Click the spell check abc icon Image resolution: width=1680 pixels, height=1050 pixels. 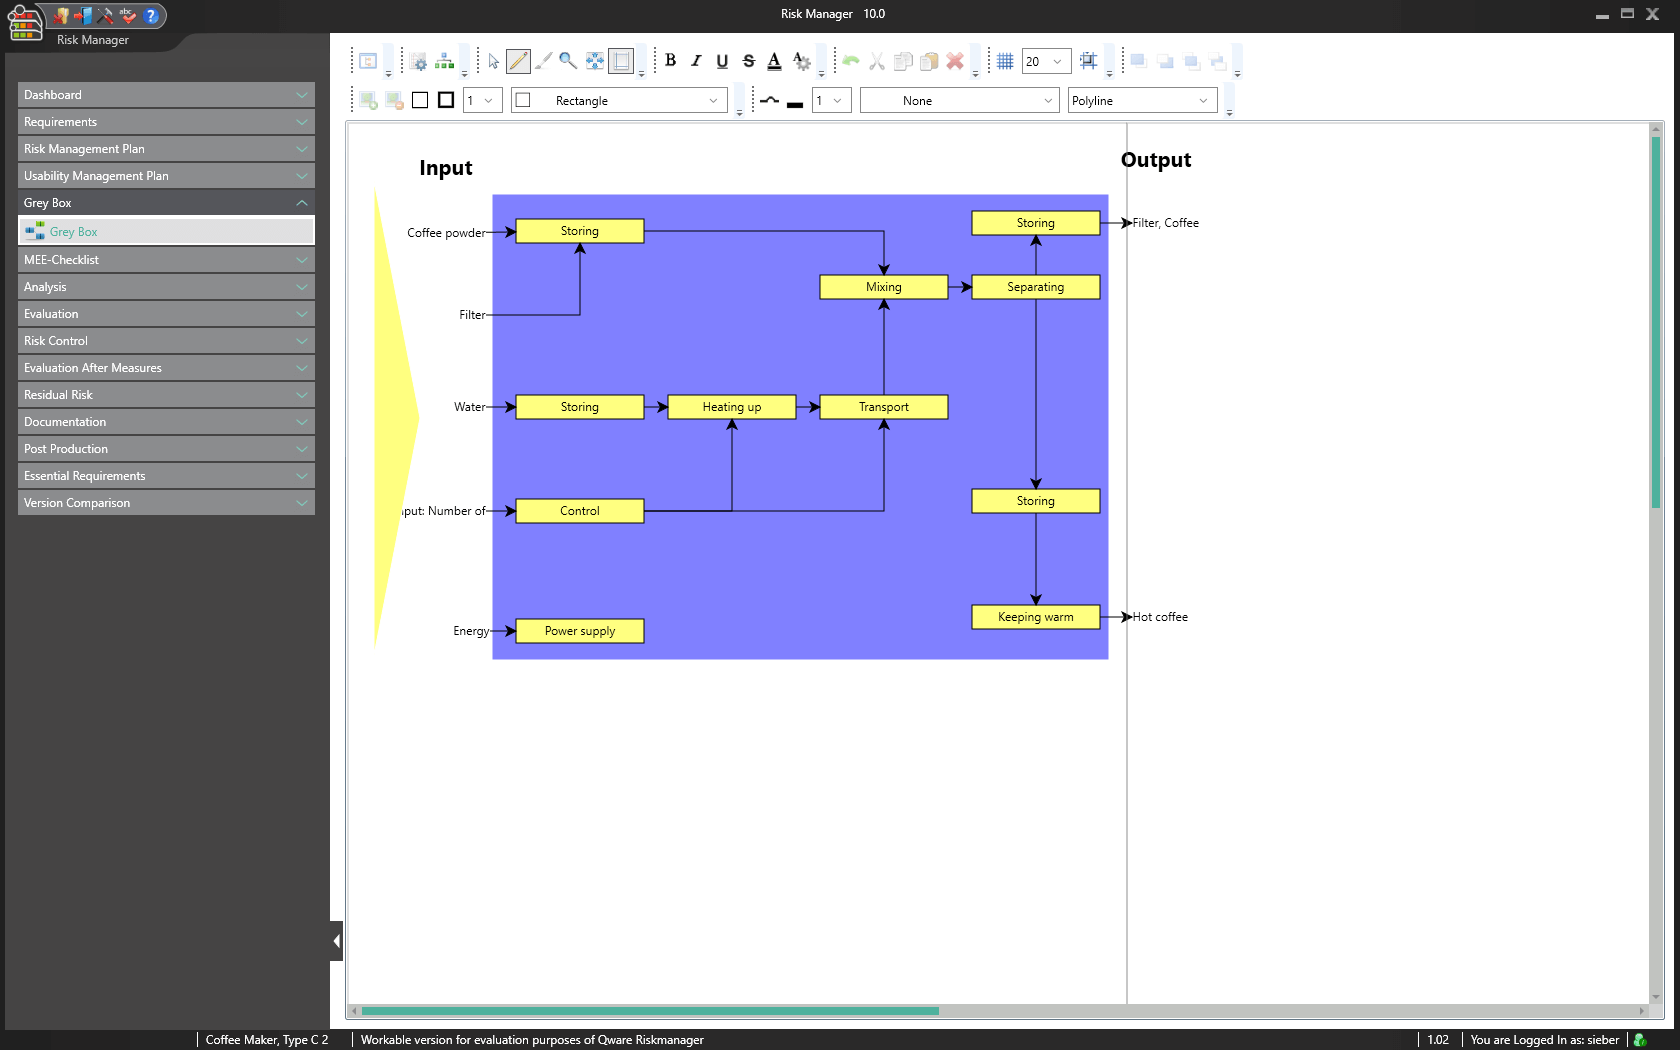point(127,16)
